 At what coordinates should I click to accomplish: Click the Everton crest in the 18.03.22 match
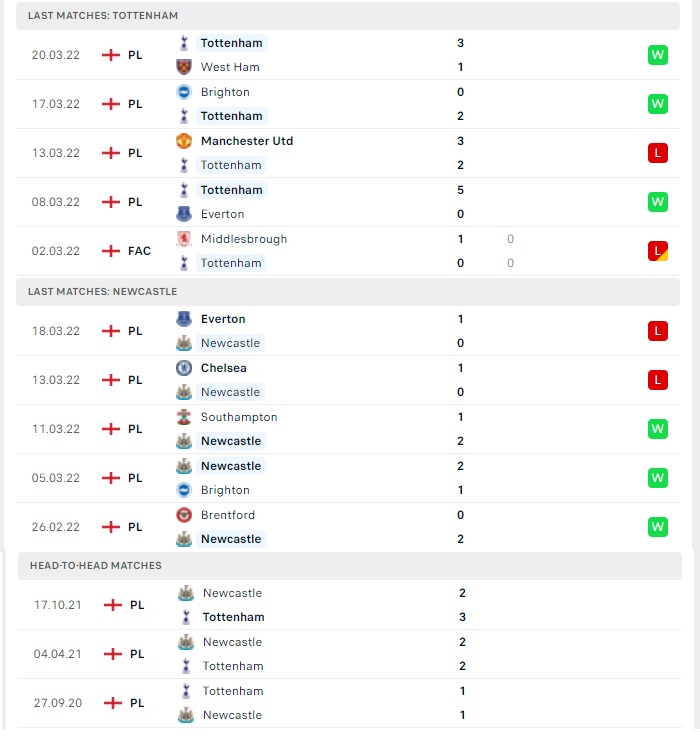tap(184, 319)
